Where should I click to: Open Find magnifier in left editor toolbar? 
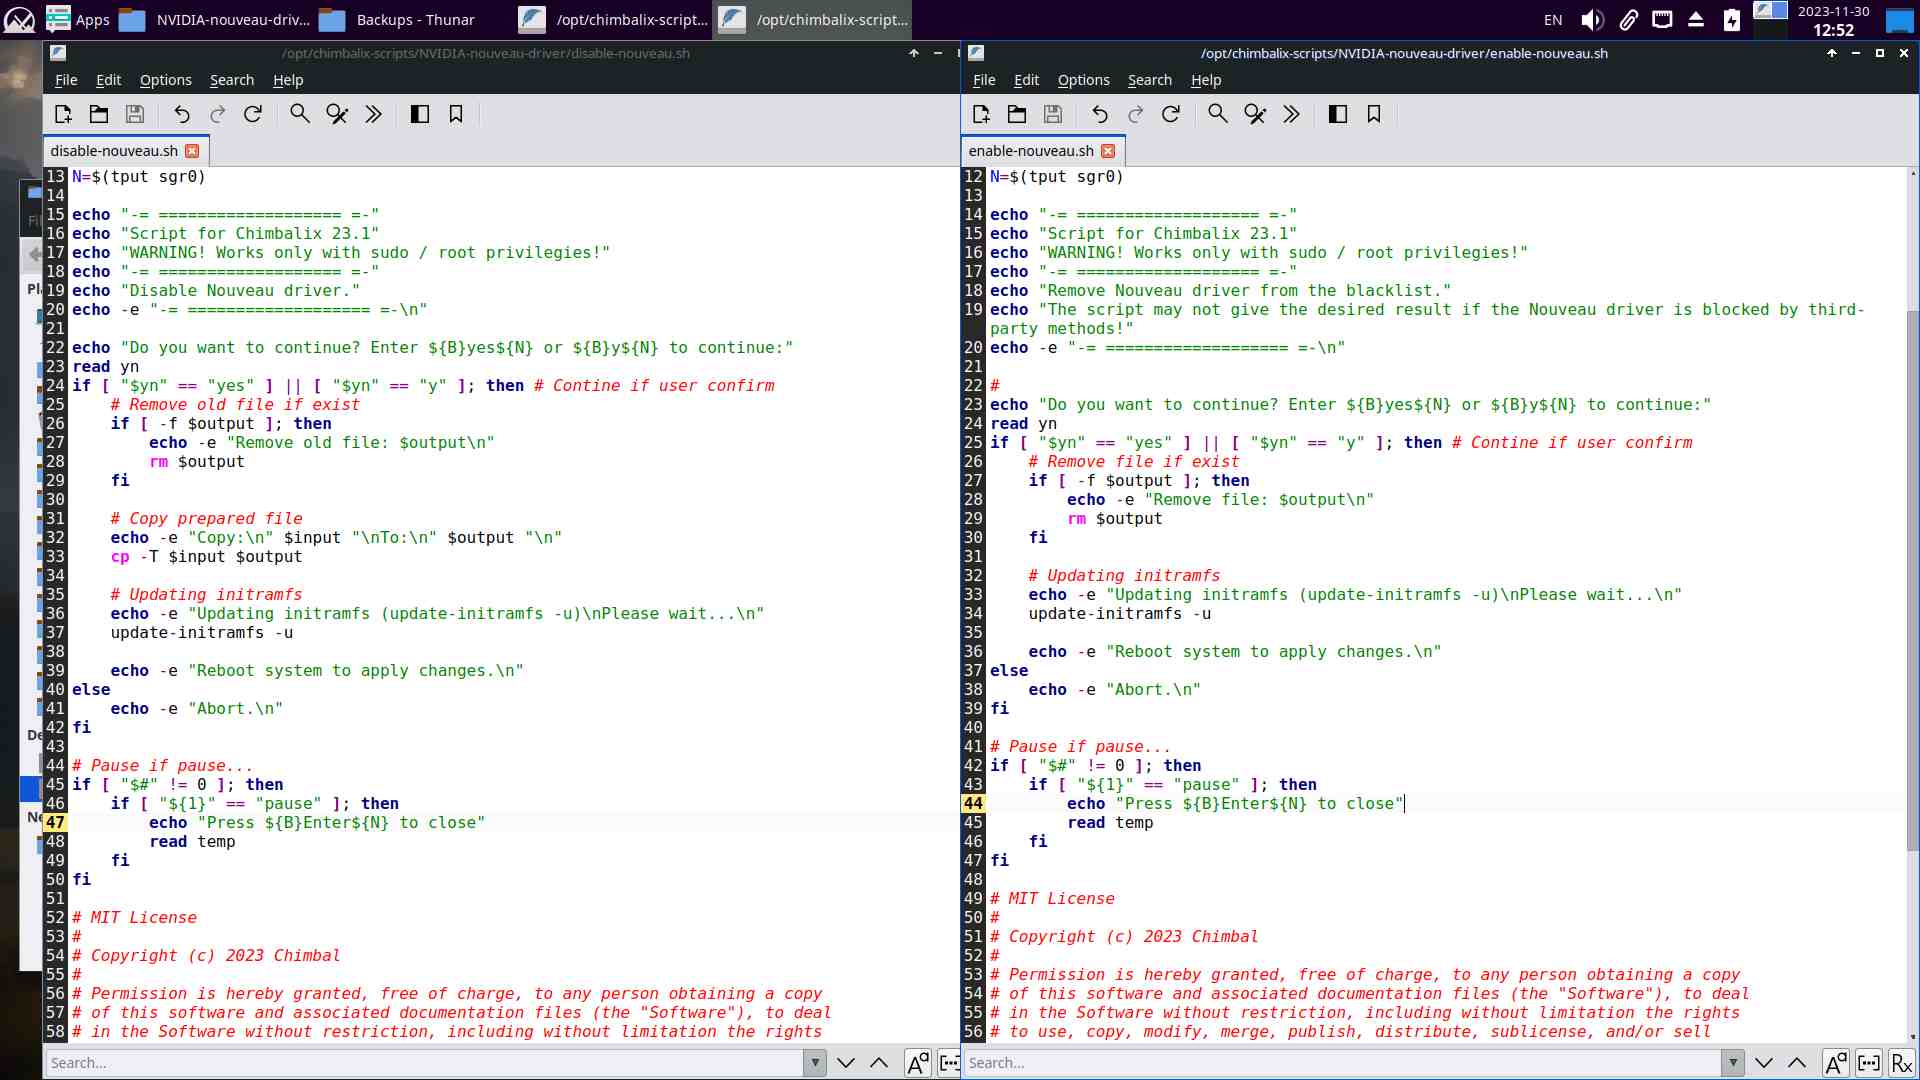coord(299,114)
